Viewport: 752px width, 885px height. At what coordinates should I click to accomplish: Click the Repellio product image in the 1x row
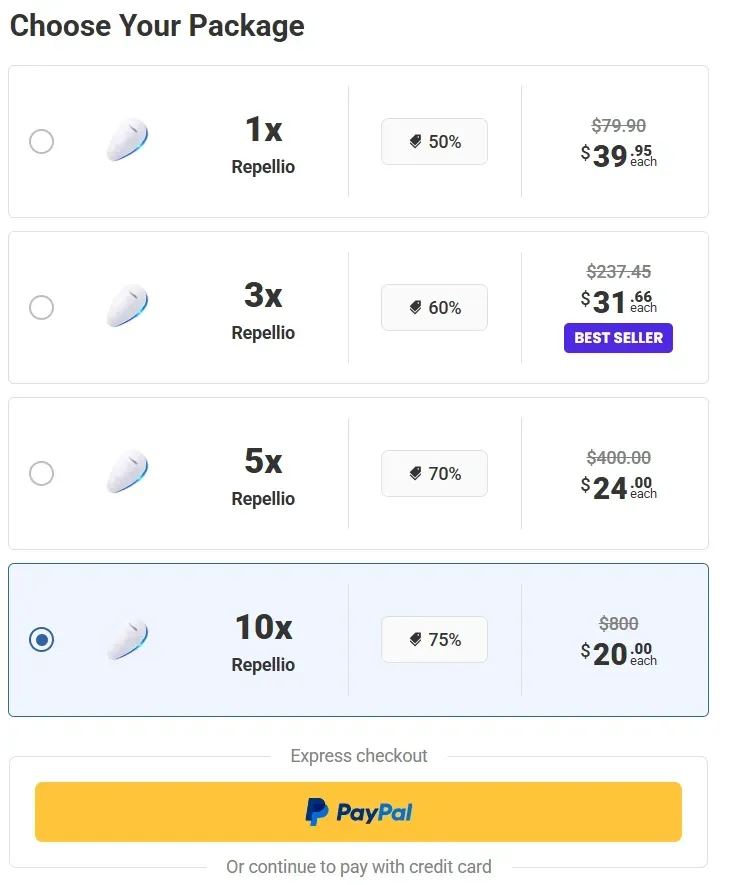pos(127,141)
